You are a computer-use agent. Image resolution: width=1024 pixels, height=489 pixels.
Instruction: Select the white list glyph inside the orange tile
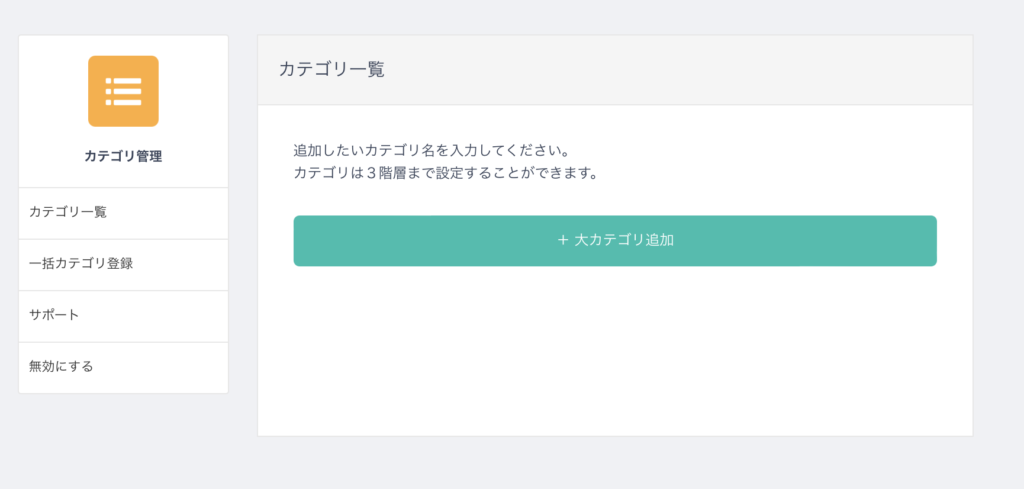tap(123, 91)
